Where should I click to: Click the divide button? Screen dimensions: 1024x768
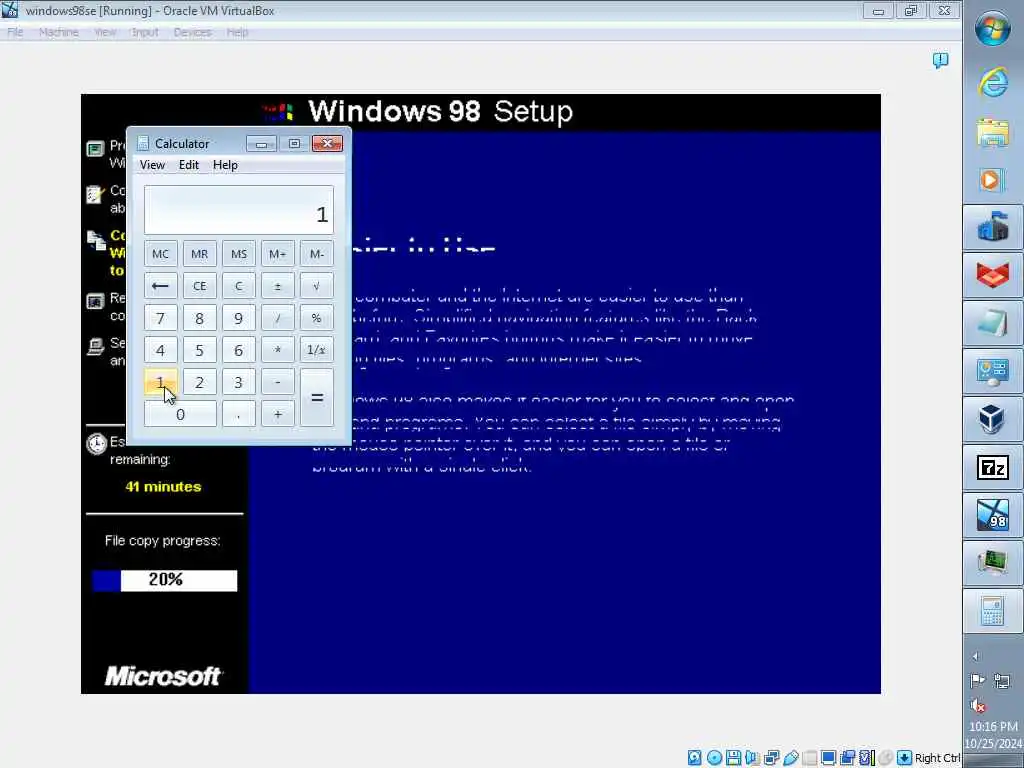[x=278, y=318]
